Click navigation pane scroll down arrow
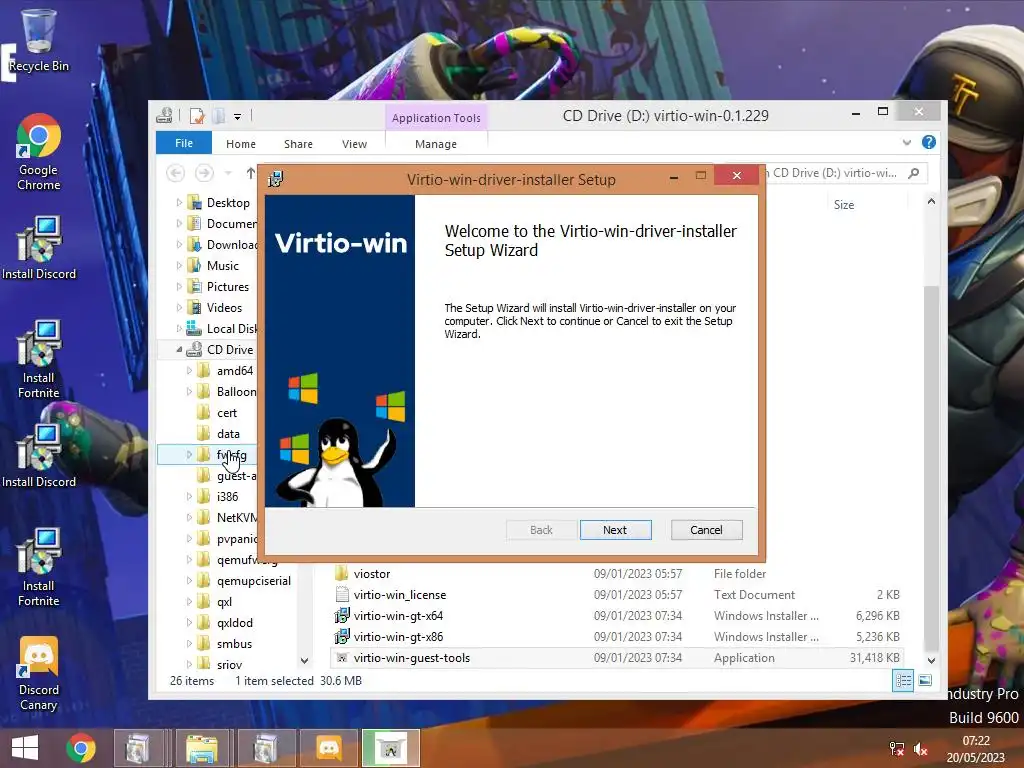 coord(304,661)
